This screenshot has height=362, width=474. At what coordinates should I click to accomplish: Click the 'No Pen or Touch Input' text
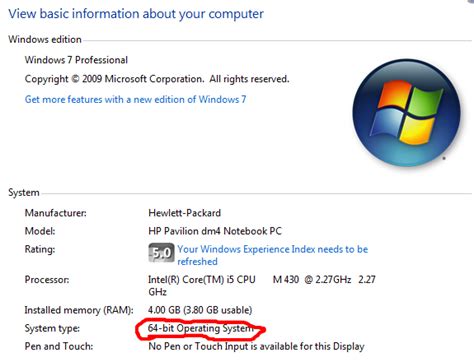256,346
